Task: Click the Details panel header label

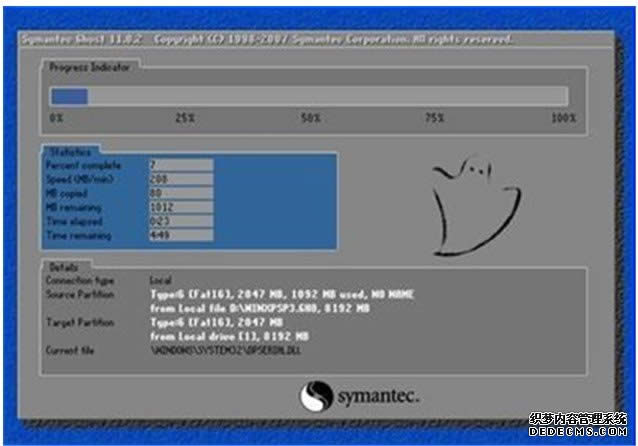Action: (60, 270)
